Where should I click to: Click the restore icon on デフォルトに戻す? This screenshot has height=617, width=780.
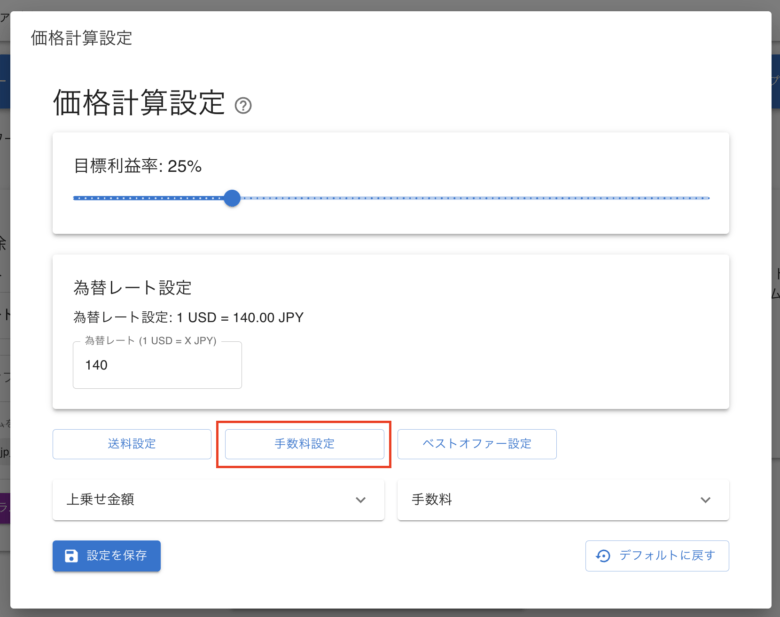pos(603,556)
